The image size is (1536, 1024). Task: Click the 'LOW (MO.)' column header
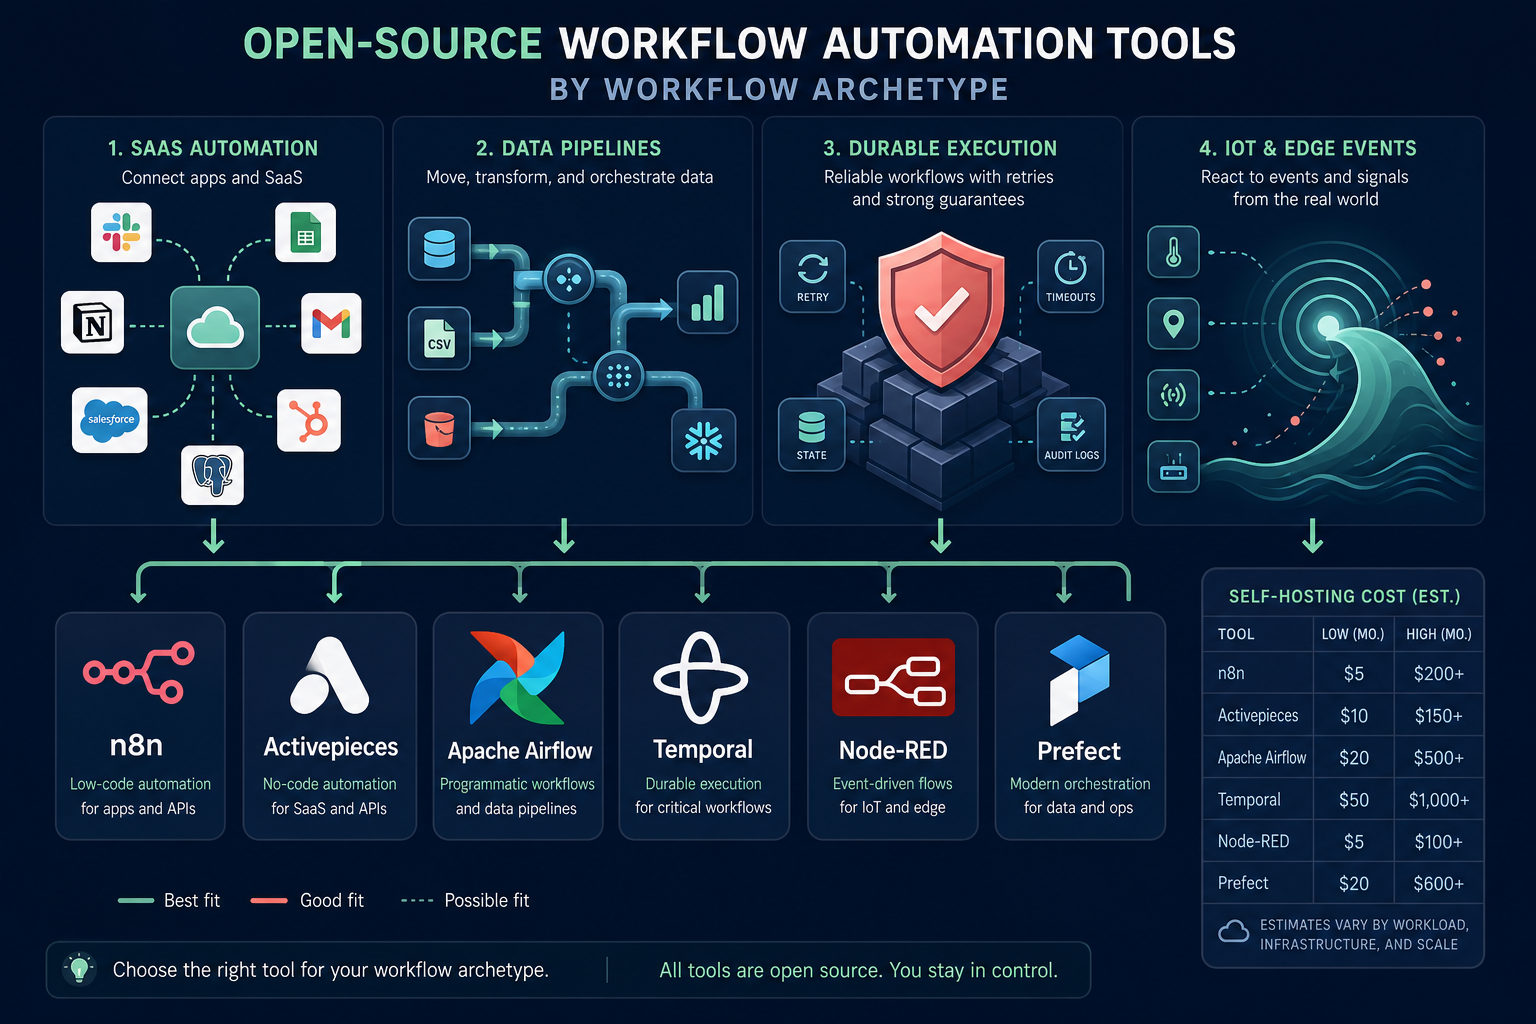point(1353,634)
